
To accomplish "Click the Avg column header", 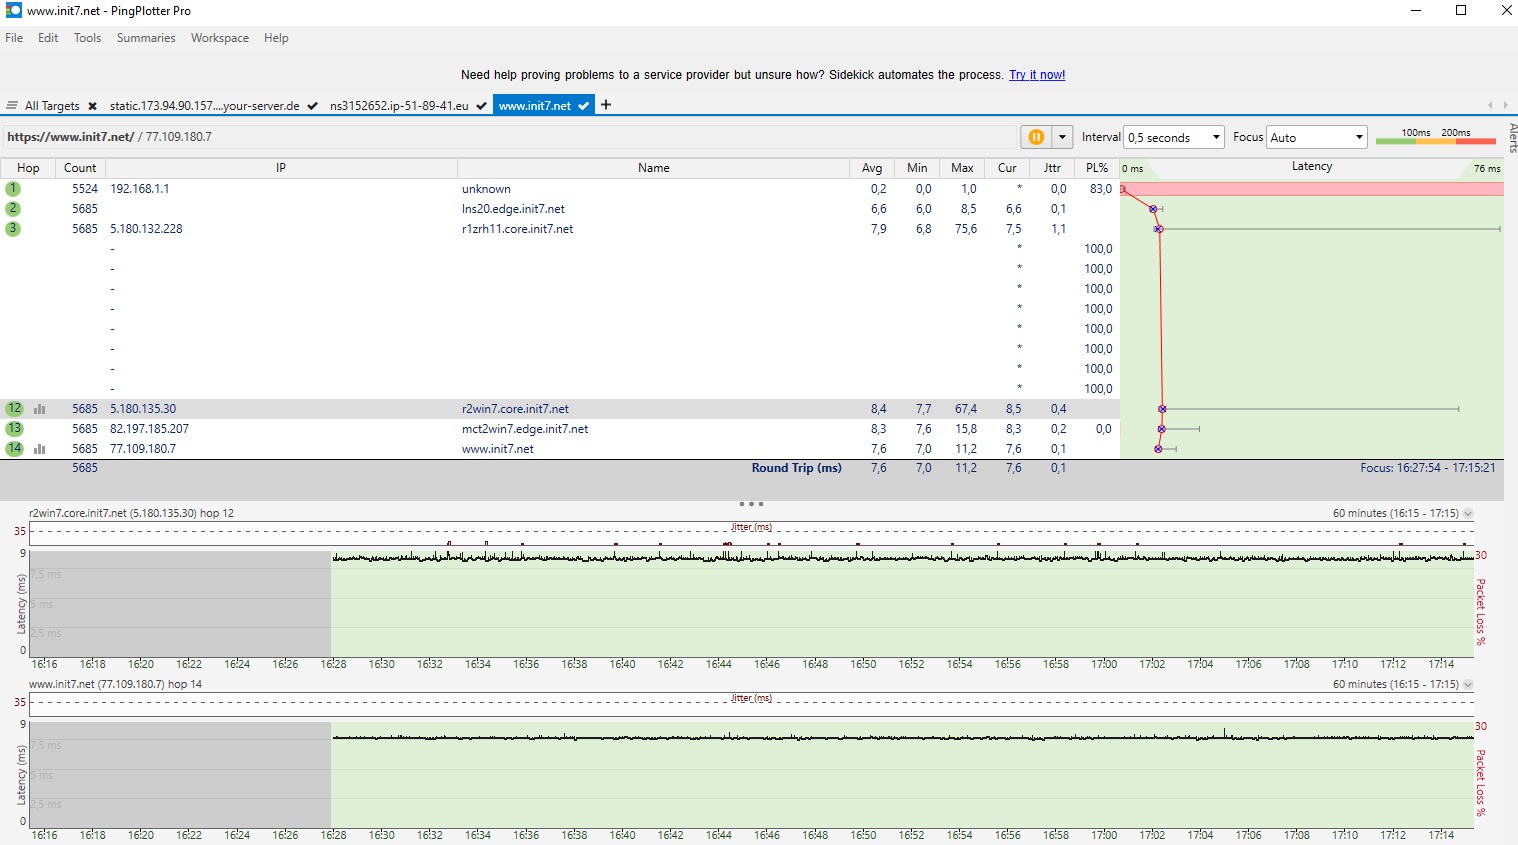I will click(x=872, y=168).
